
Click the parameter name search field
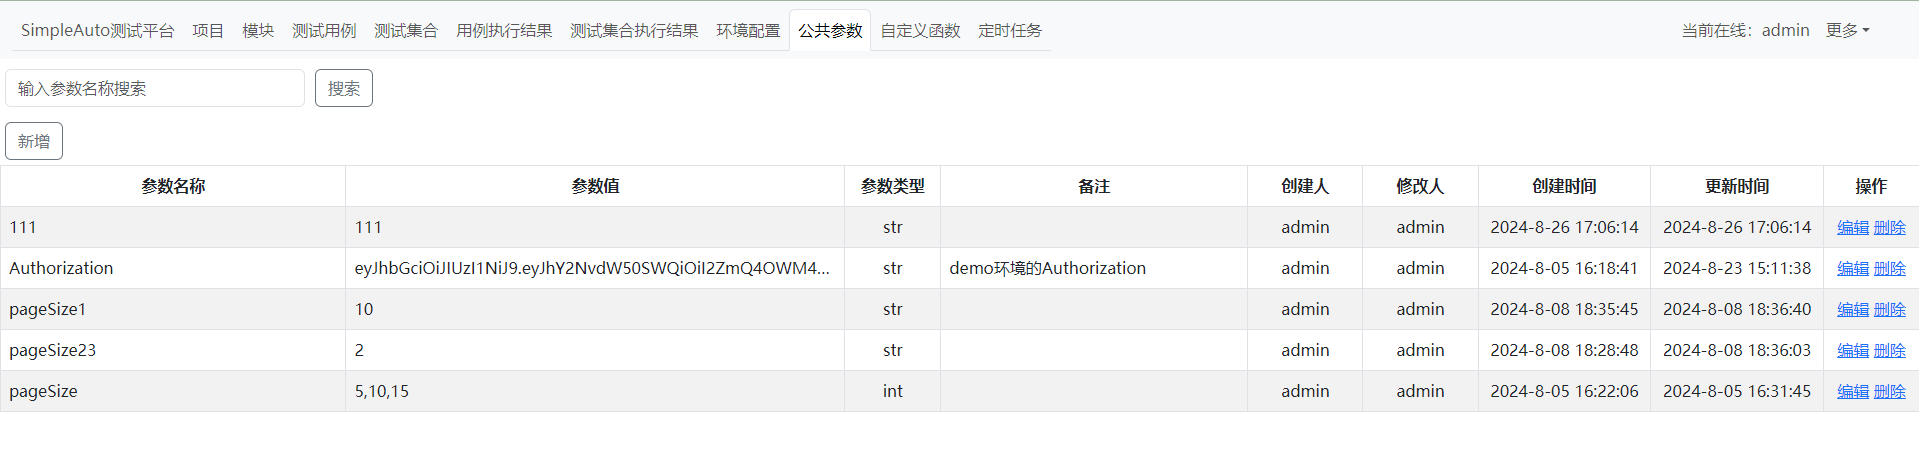pyautogui.click(x=155, y=88)
